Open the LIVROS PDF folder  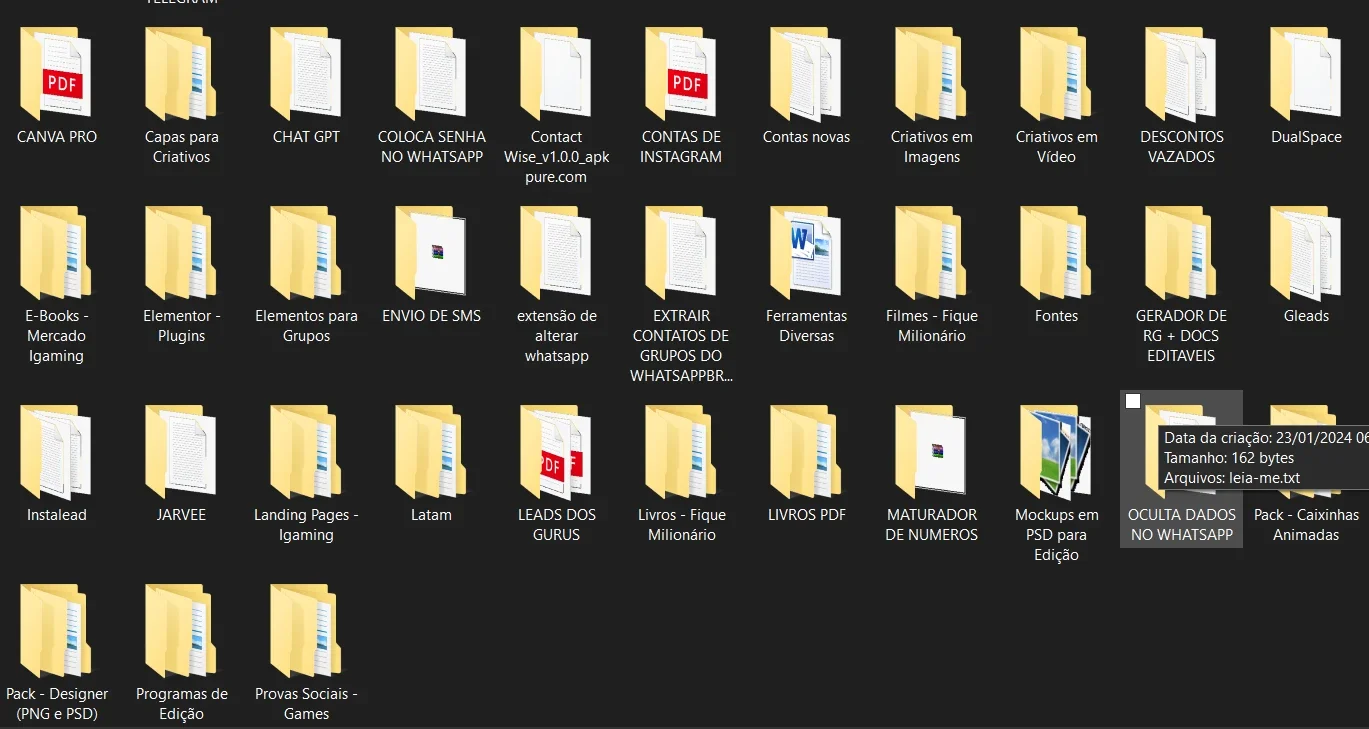click(x=806, y=451)
